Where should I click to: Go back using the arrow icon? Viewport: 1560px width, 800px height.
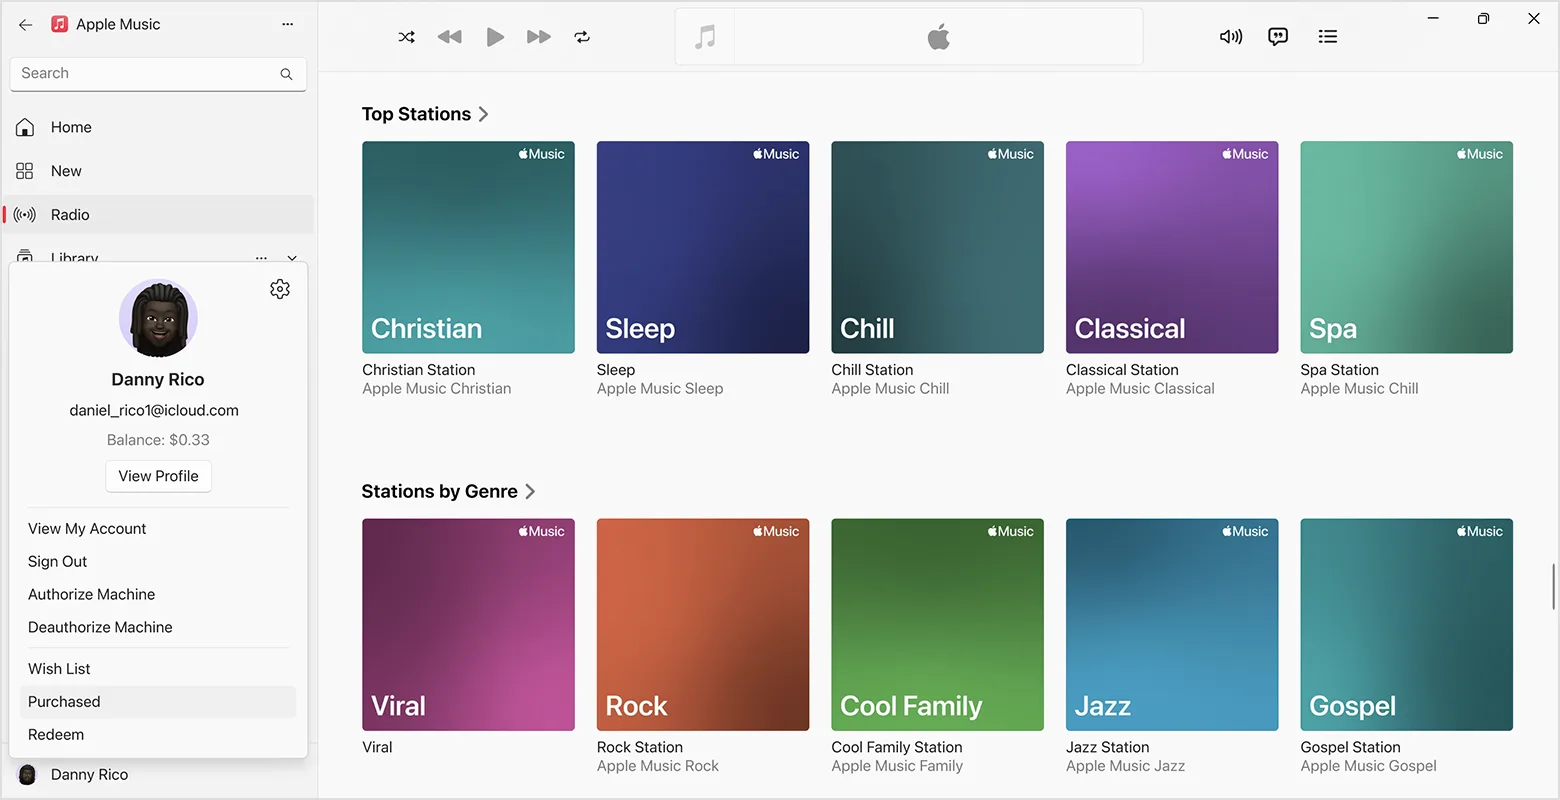pos(25,25)
